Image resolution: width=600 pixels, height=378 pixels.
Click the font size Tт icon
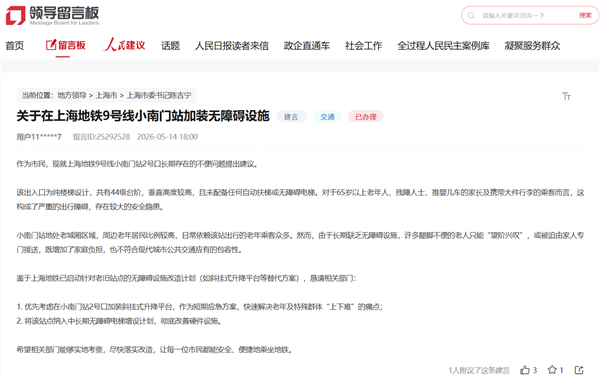(566, 96)
